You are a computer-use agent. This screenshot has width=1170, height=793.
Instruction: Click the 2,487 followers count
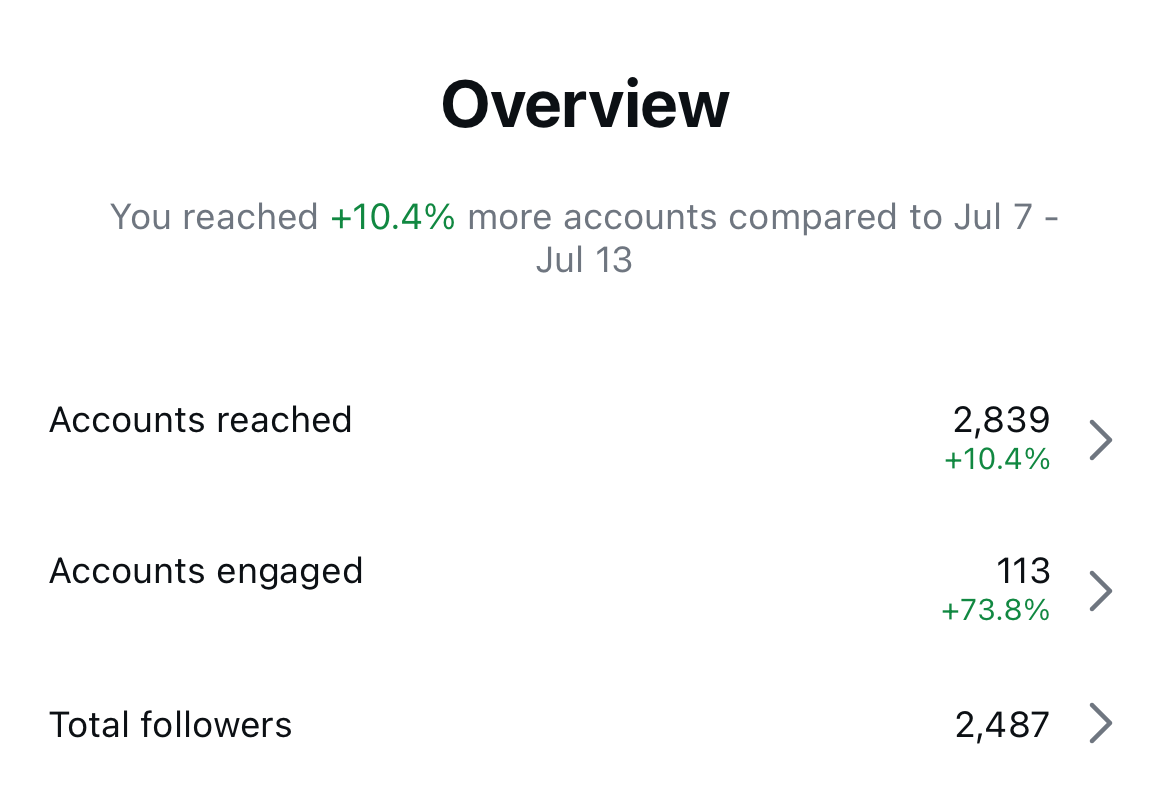pos(1002,725)
